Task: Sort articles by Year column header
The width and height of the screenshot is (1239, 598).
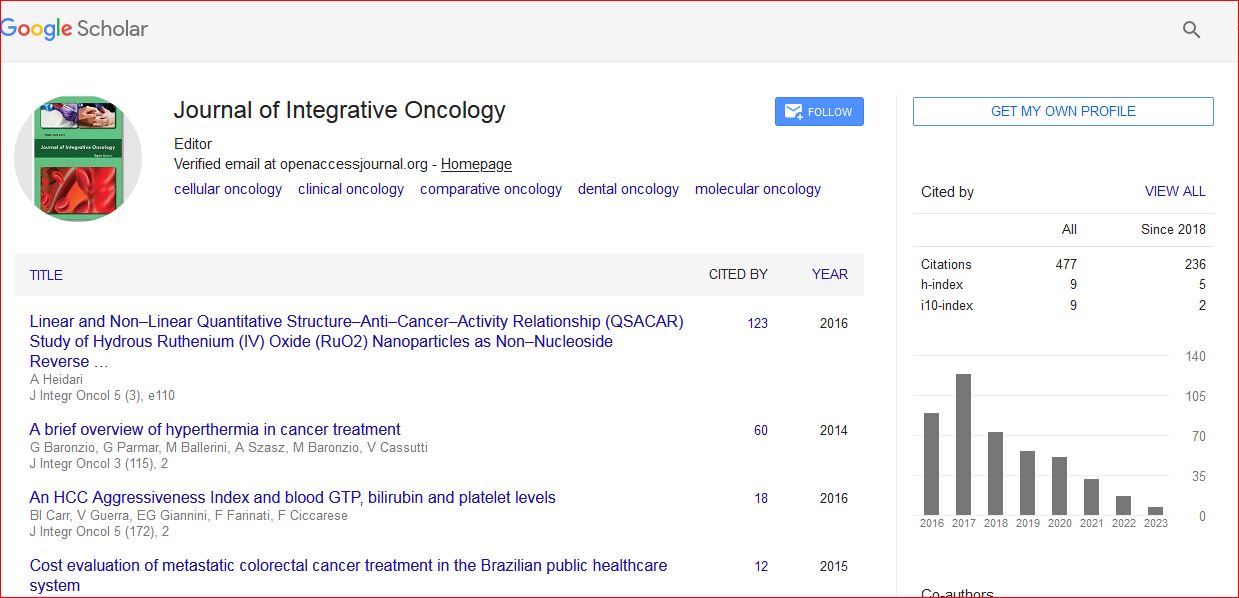Action: [x=830, y=274]
